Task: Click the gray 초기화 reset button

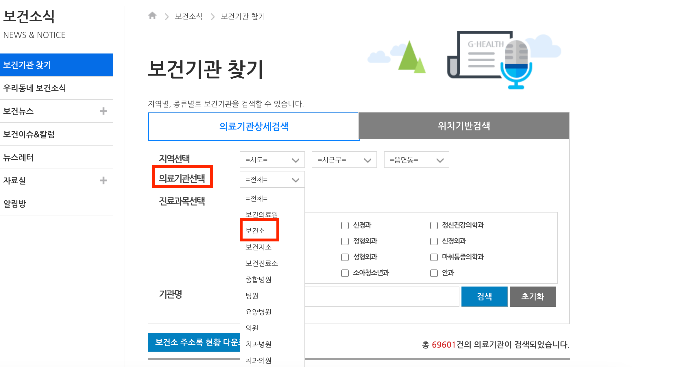Action: [533, 296]
